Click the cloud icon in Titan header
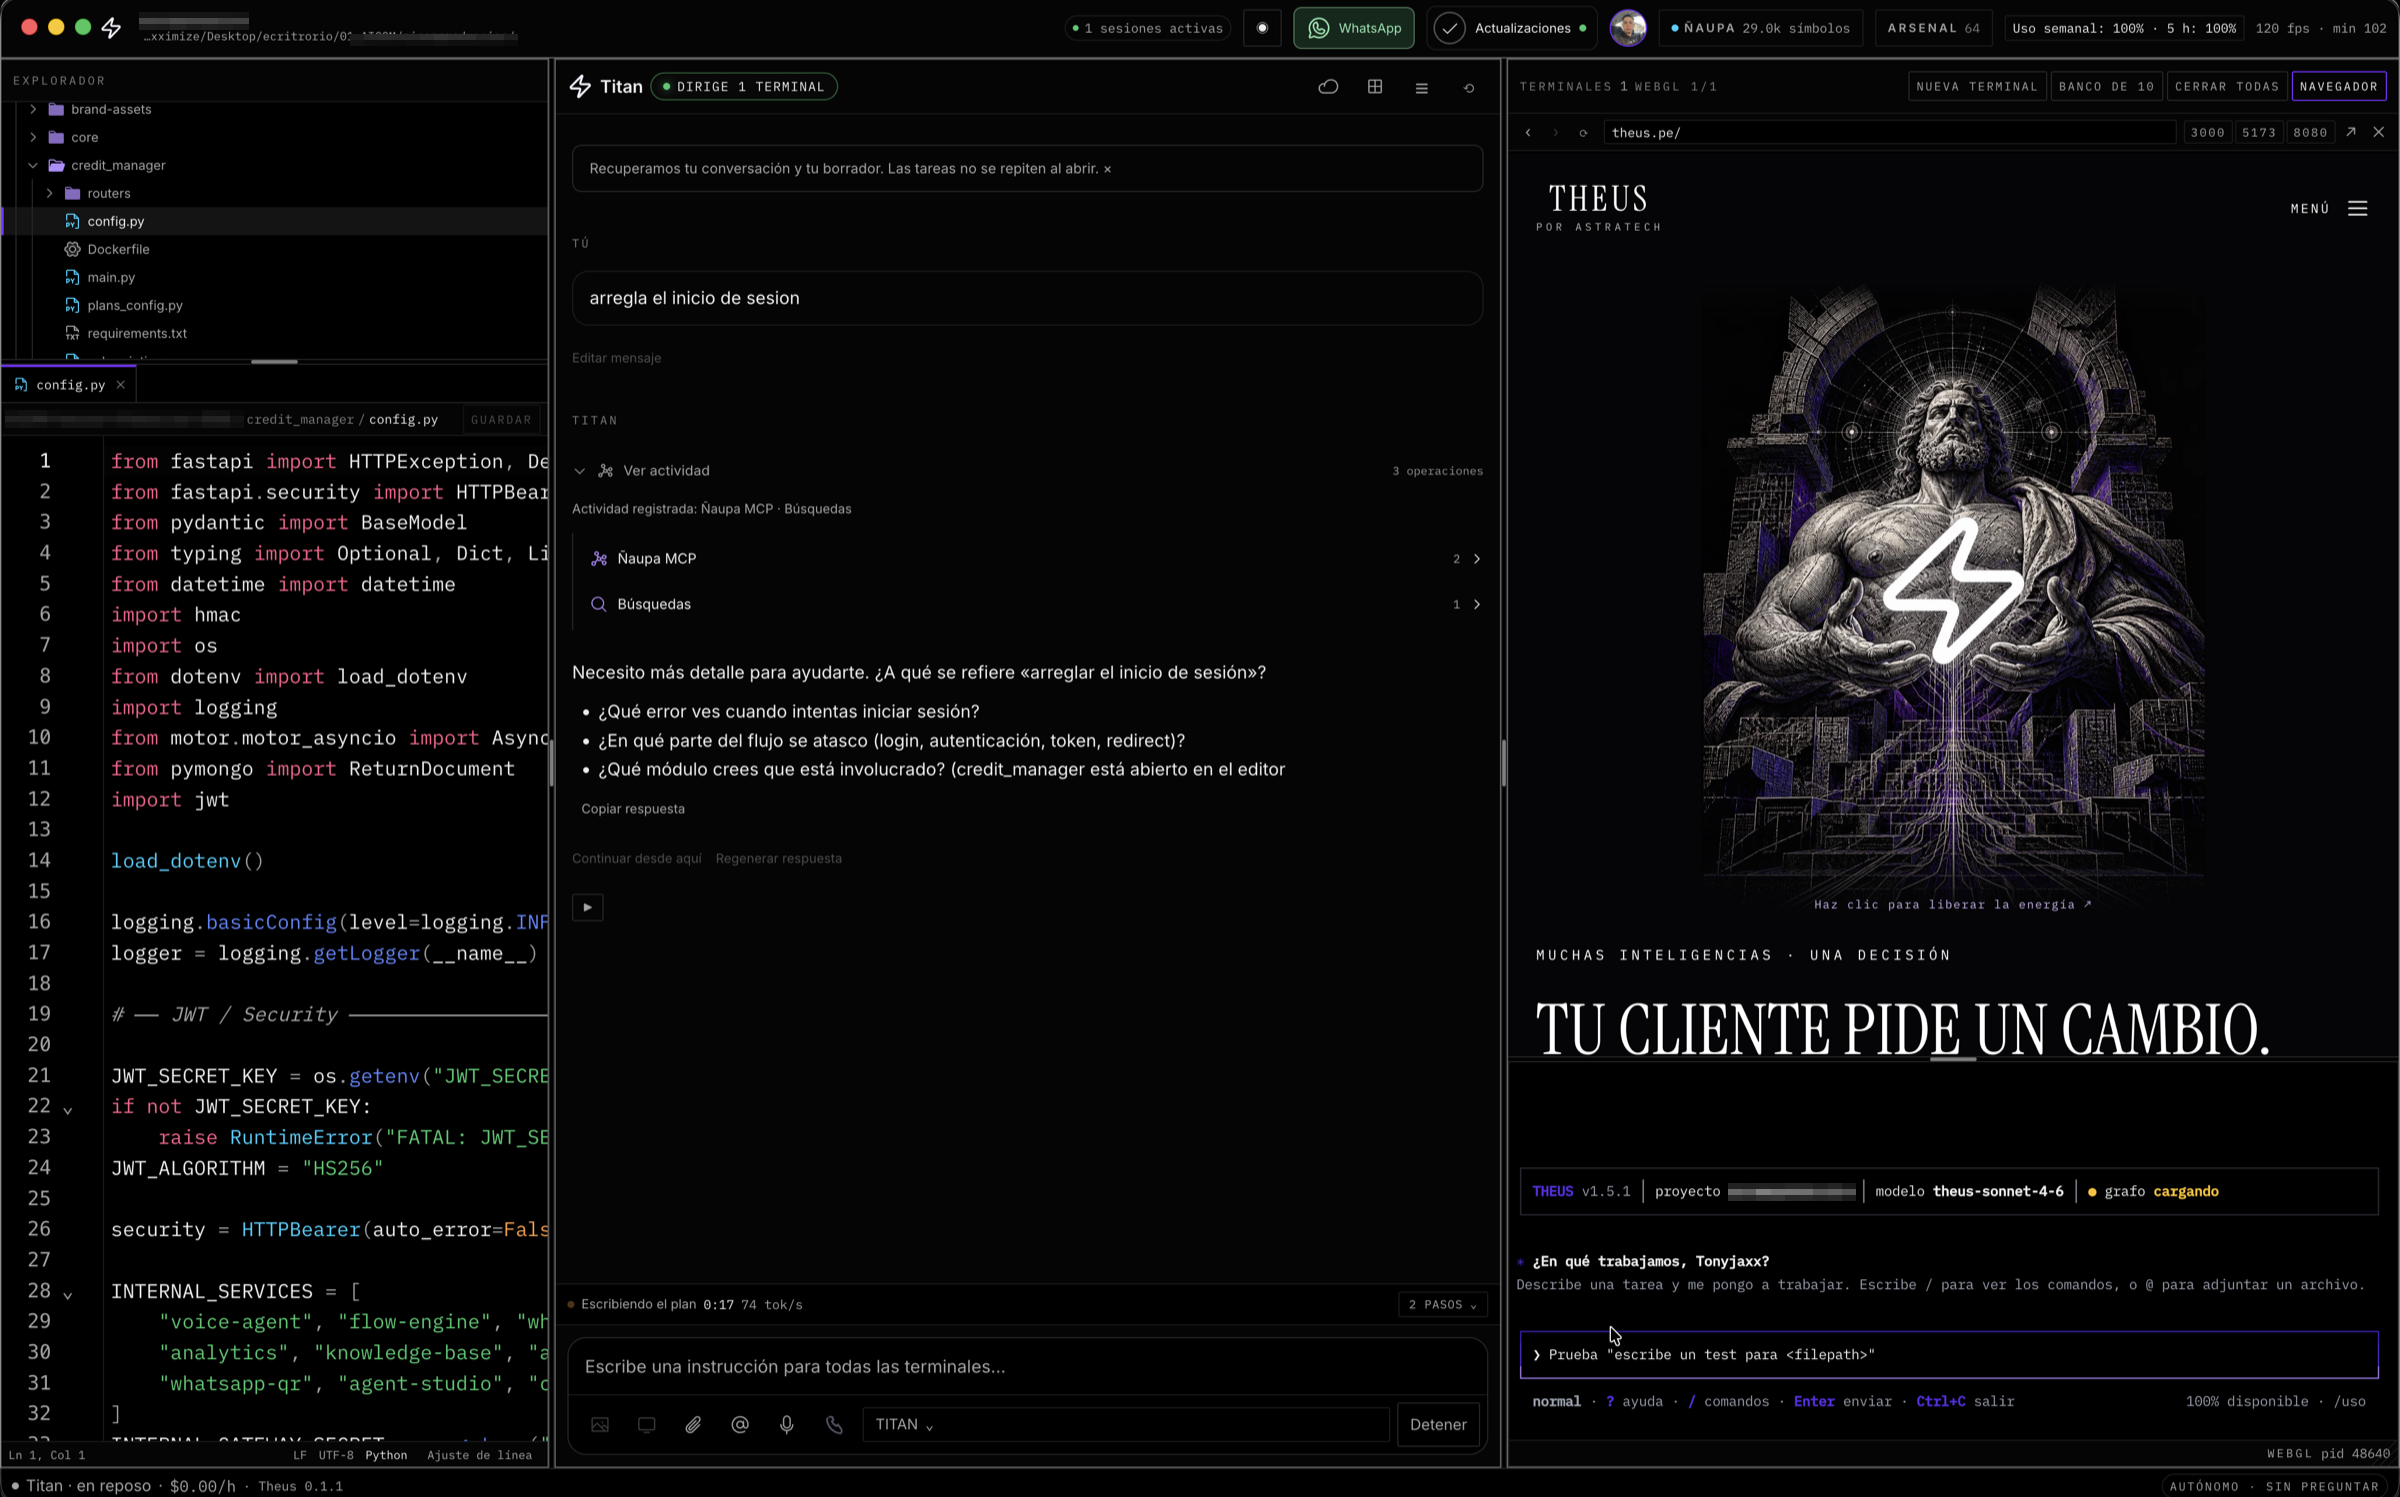 point(1328,87)
